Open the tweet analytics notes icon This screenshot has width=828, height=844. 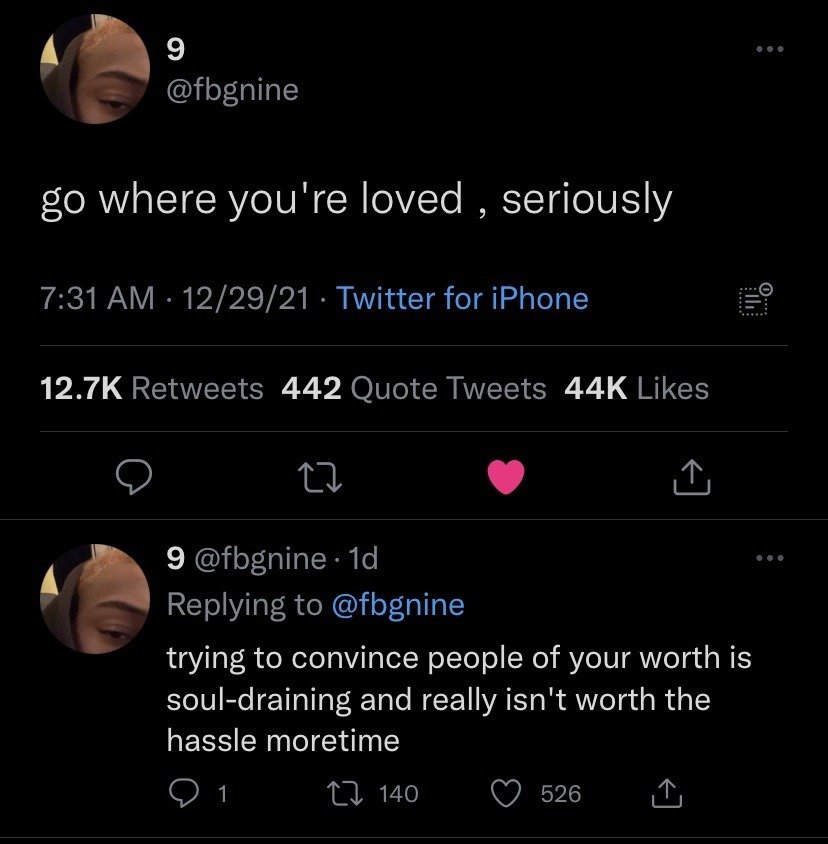755,299
